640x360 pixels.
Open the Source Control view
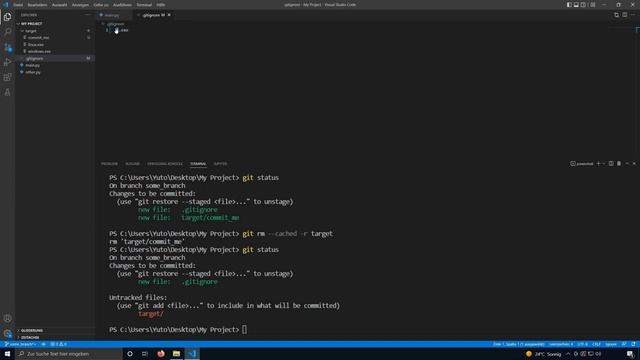(x=7, y=47)
